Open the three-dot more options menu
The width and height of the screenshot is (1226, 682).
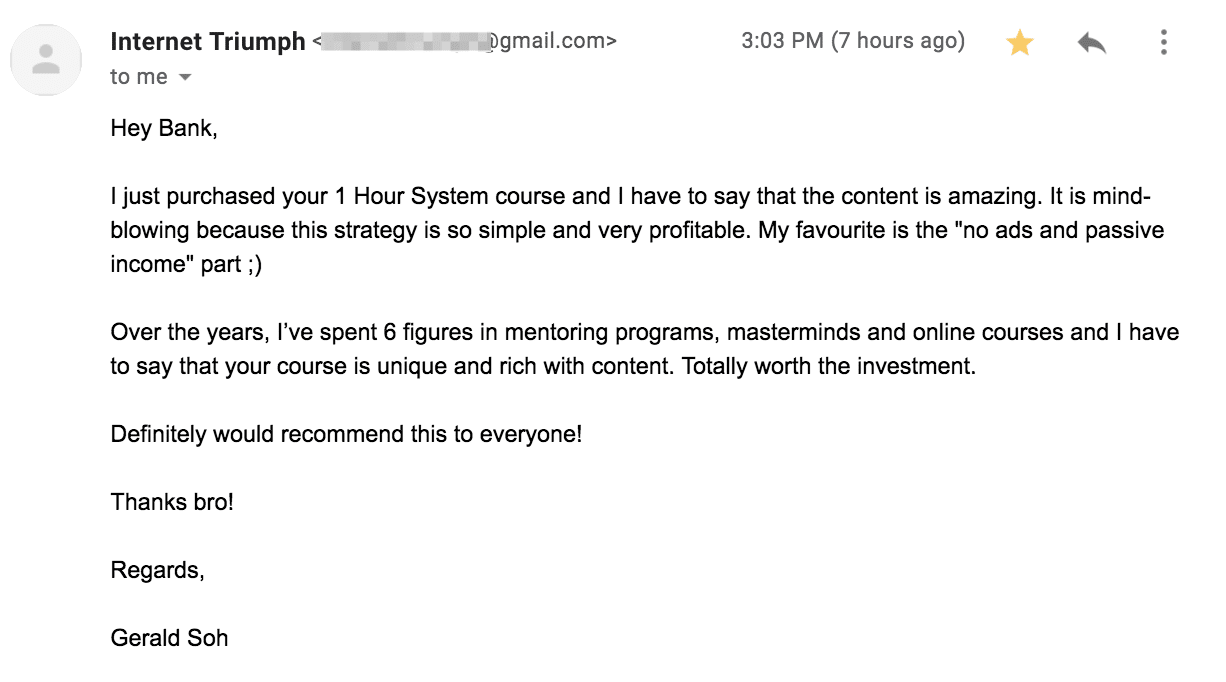1163,42
